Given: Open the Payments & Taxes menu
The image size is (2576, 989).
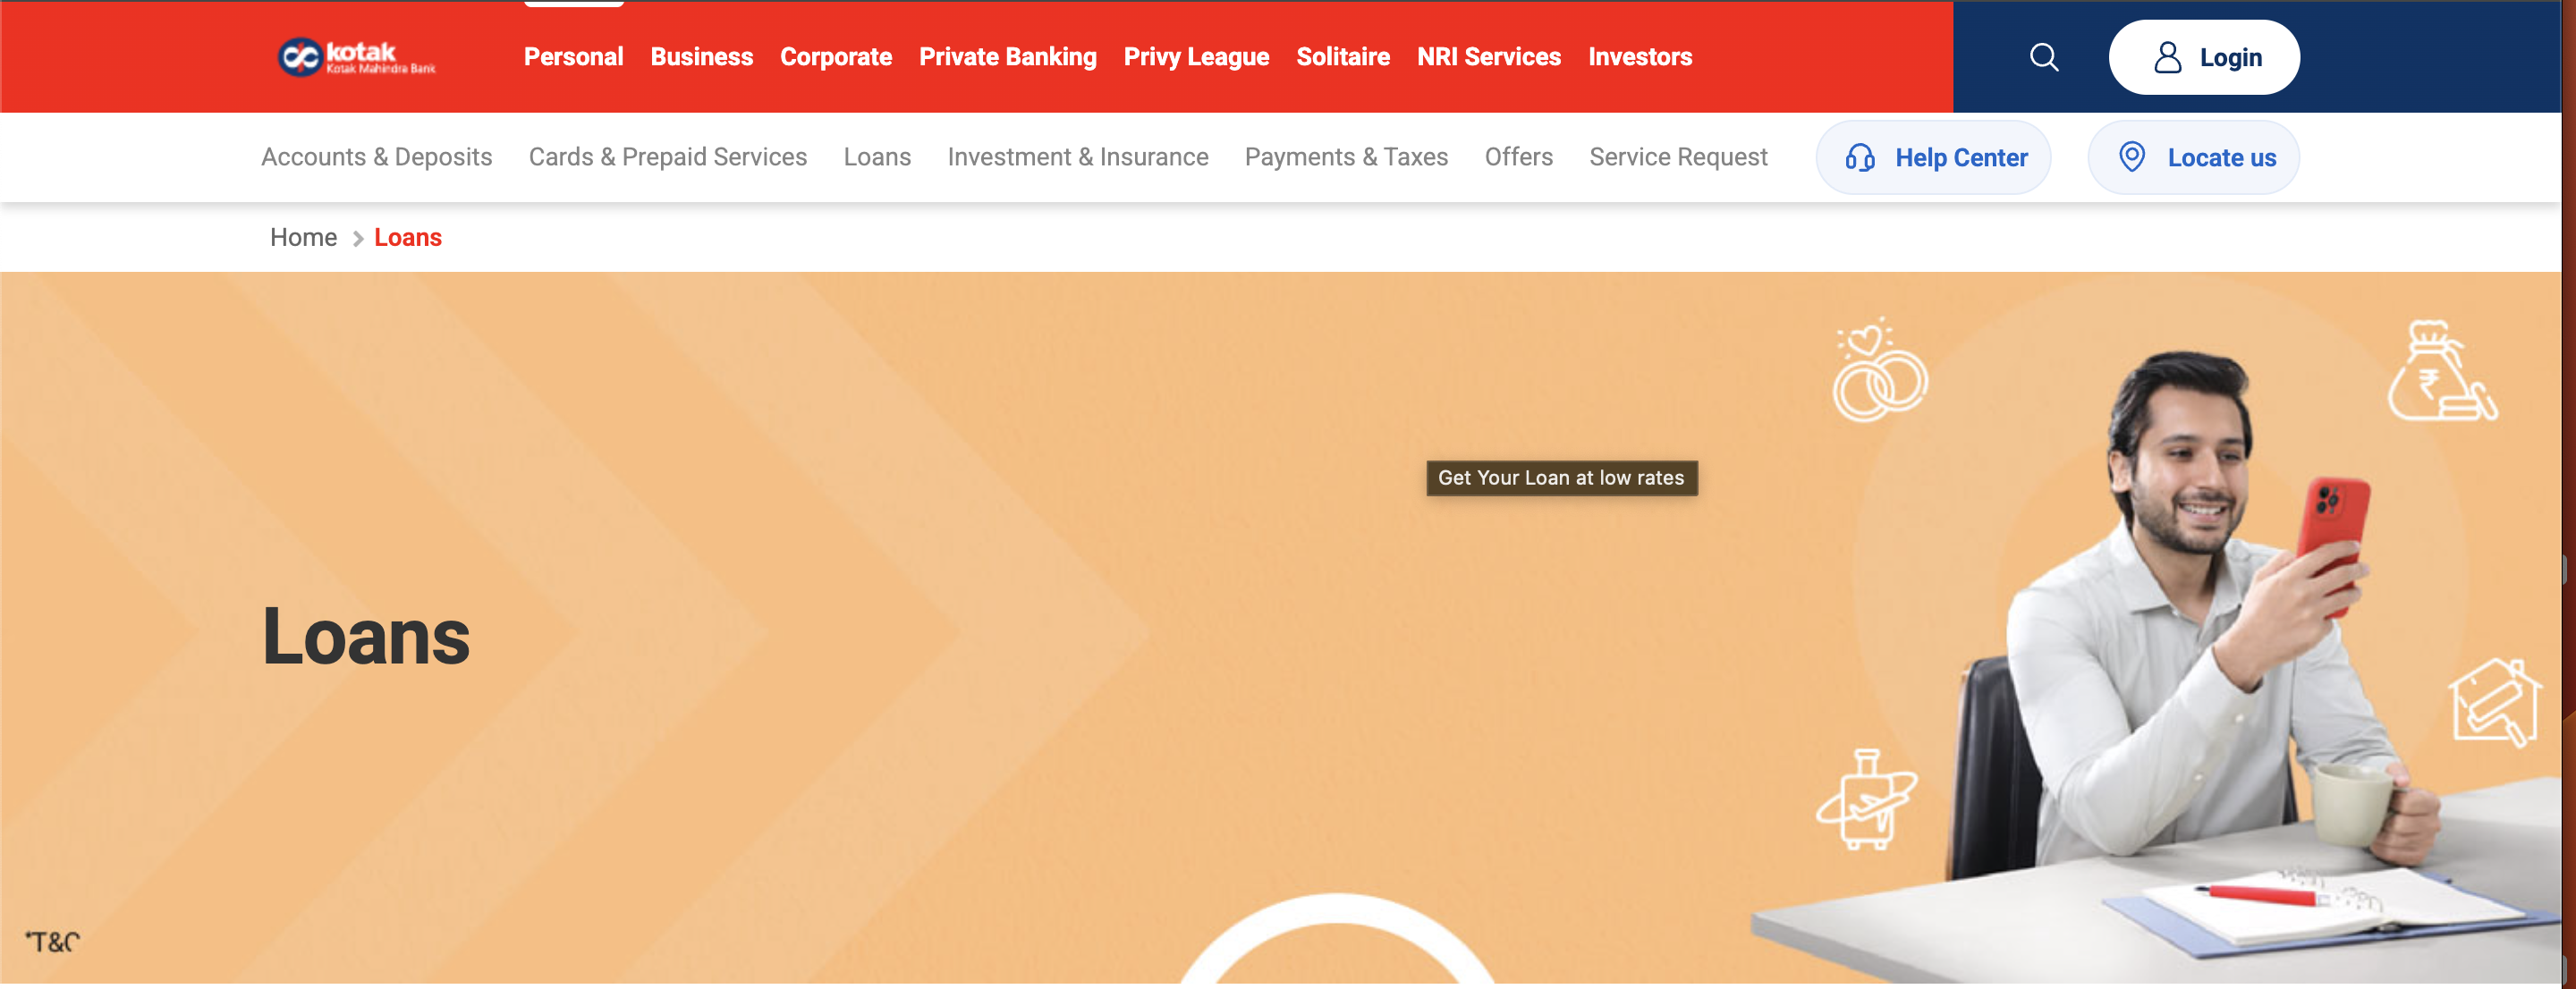Looking at the screenshot, I should point(1346,157).
